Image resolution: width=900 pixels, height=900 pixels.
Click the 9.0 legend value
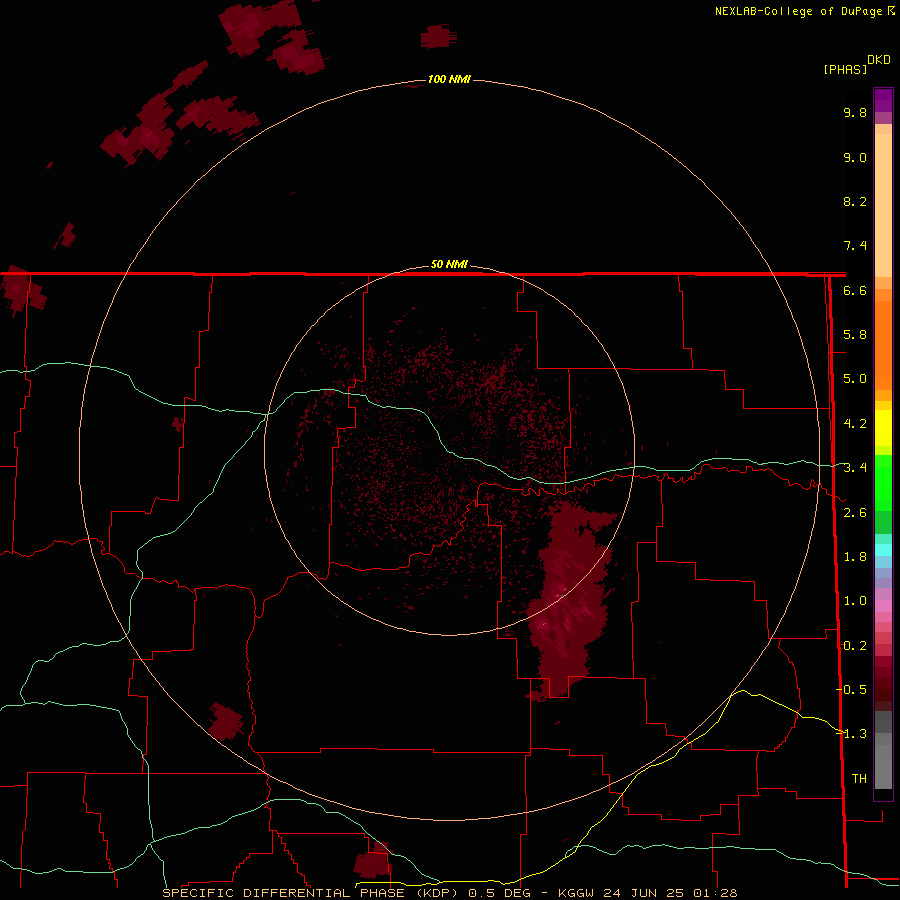[855, 157]
